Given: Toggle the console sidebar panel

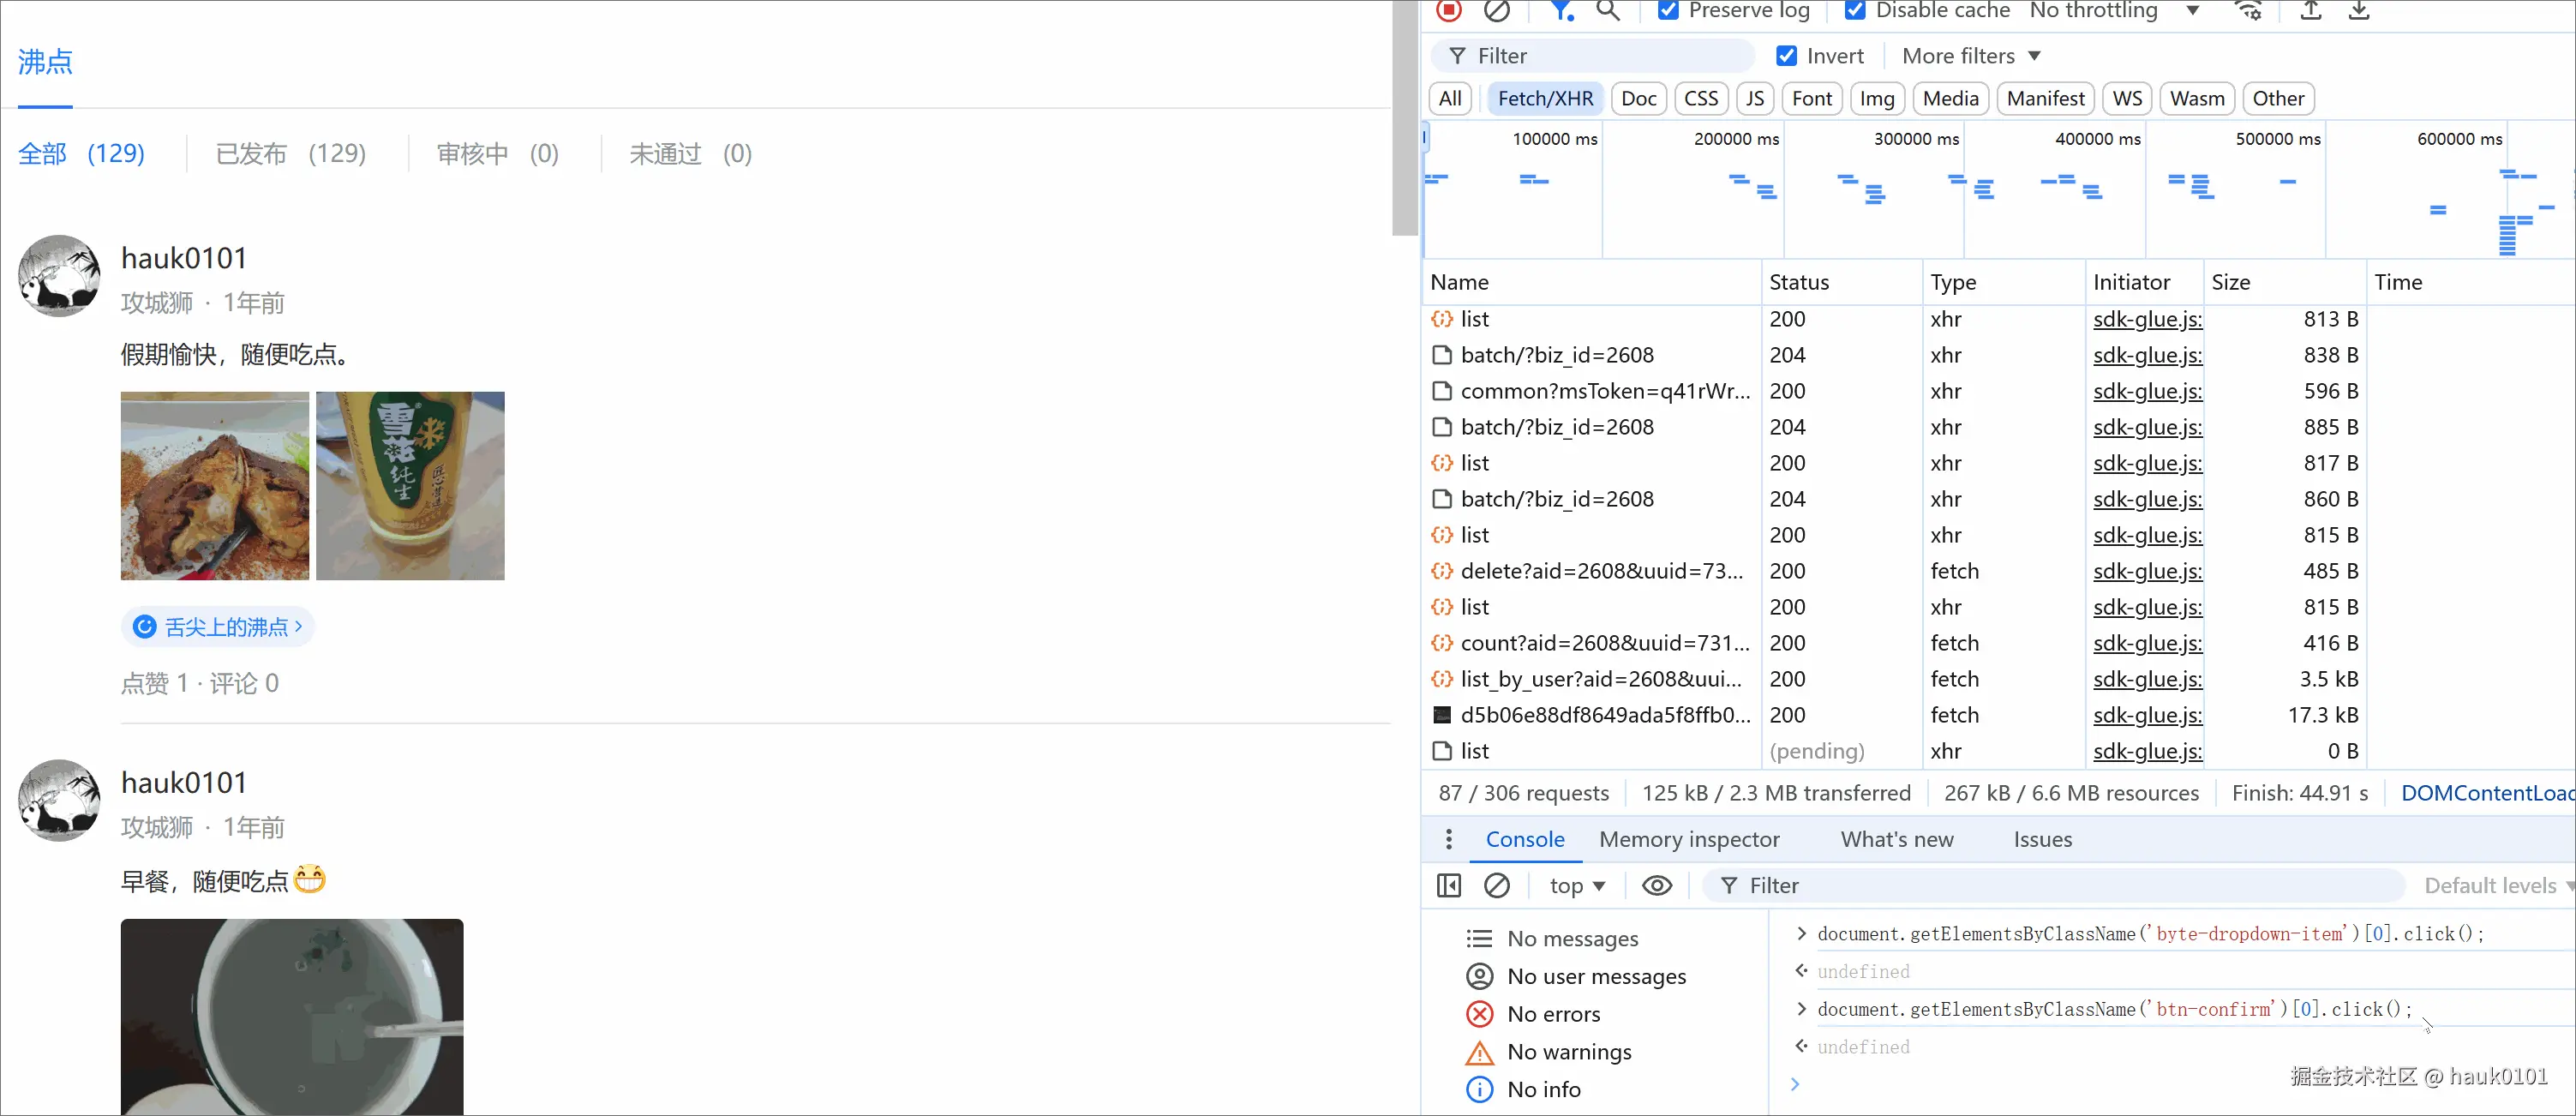Looking at the screenshot, I should click(1448, 885).
